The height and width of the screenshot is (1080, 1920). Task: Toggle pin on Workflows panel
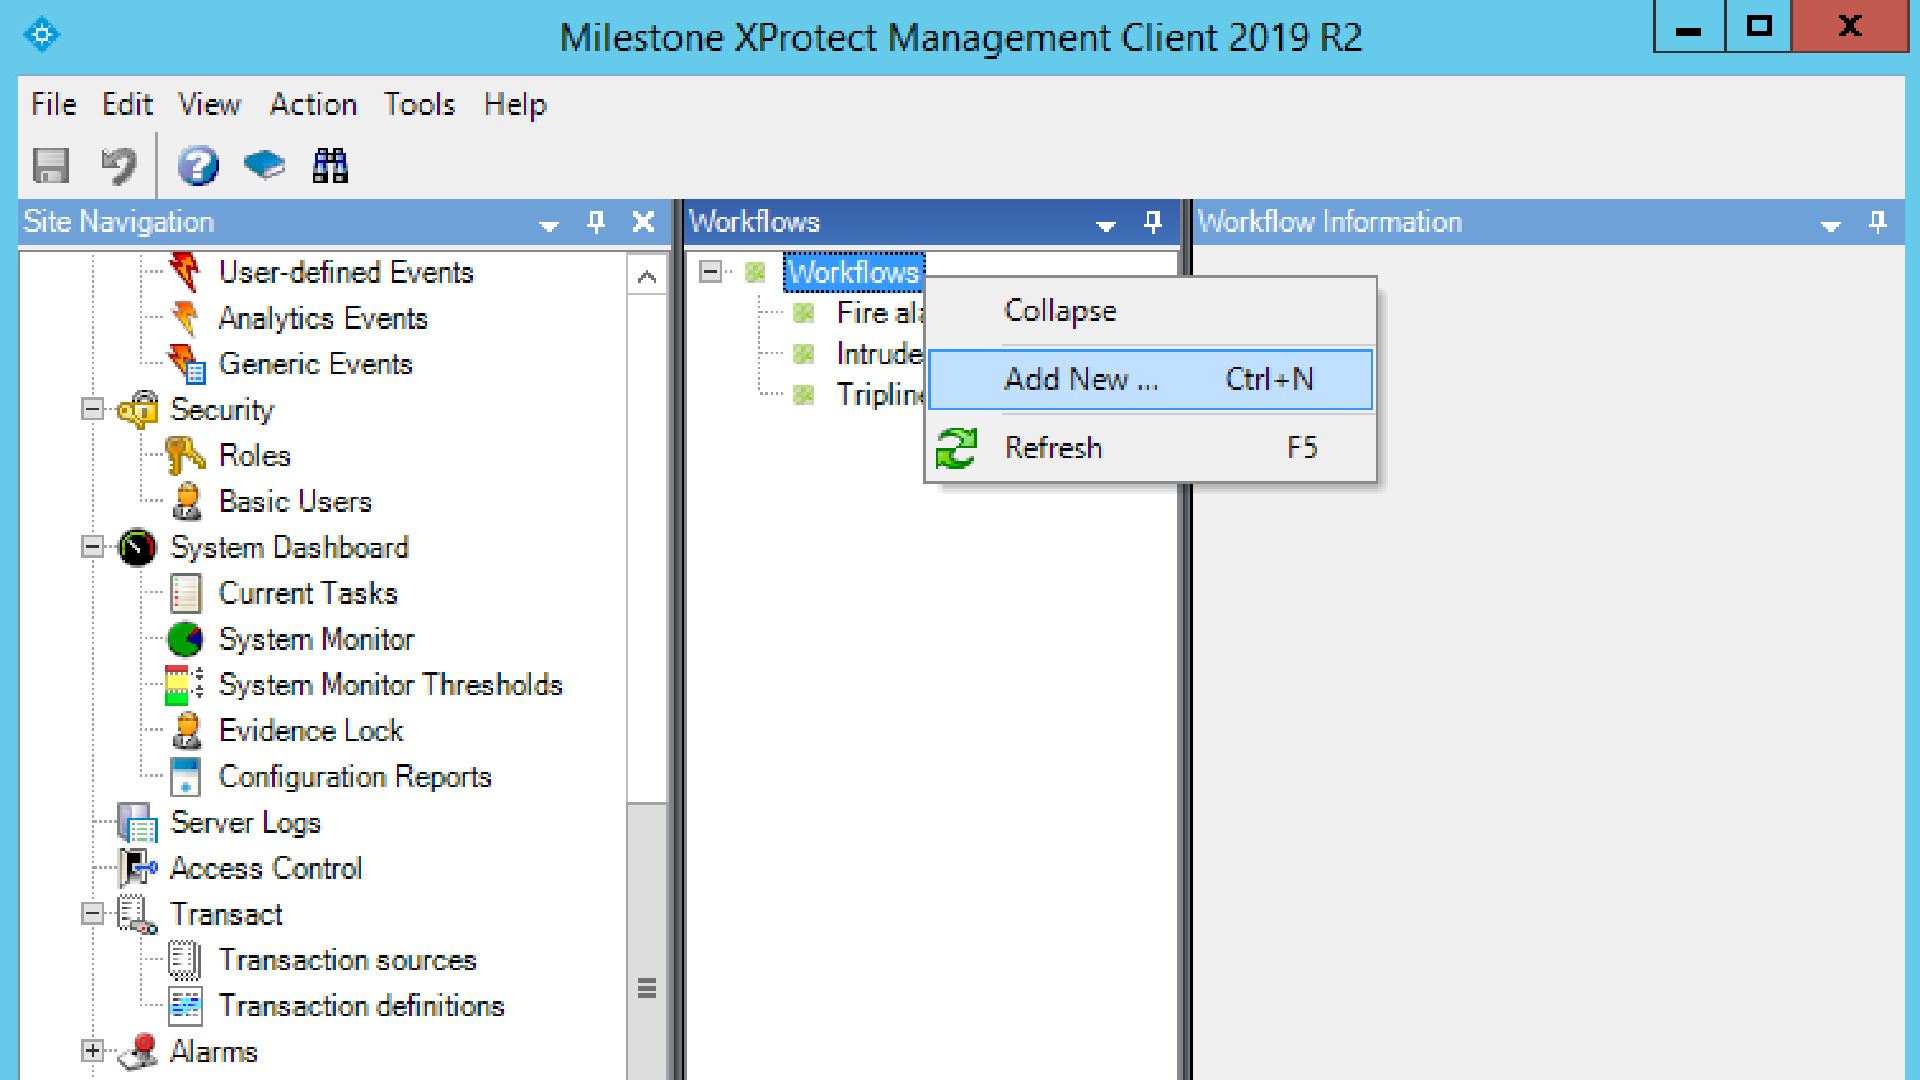pyautogui.click(x=1153, y=222)
